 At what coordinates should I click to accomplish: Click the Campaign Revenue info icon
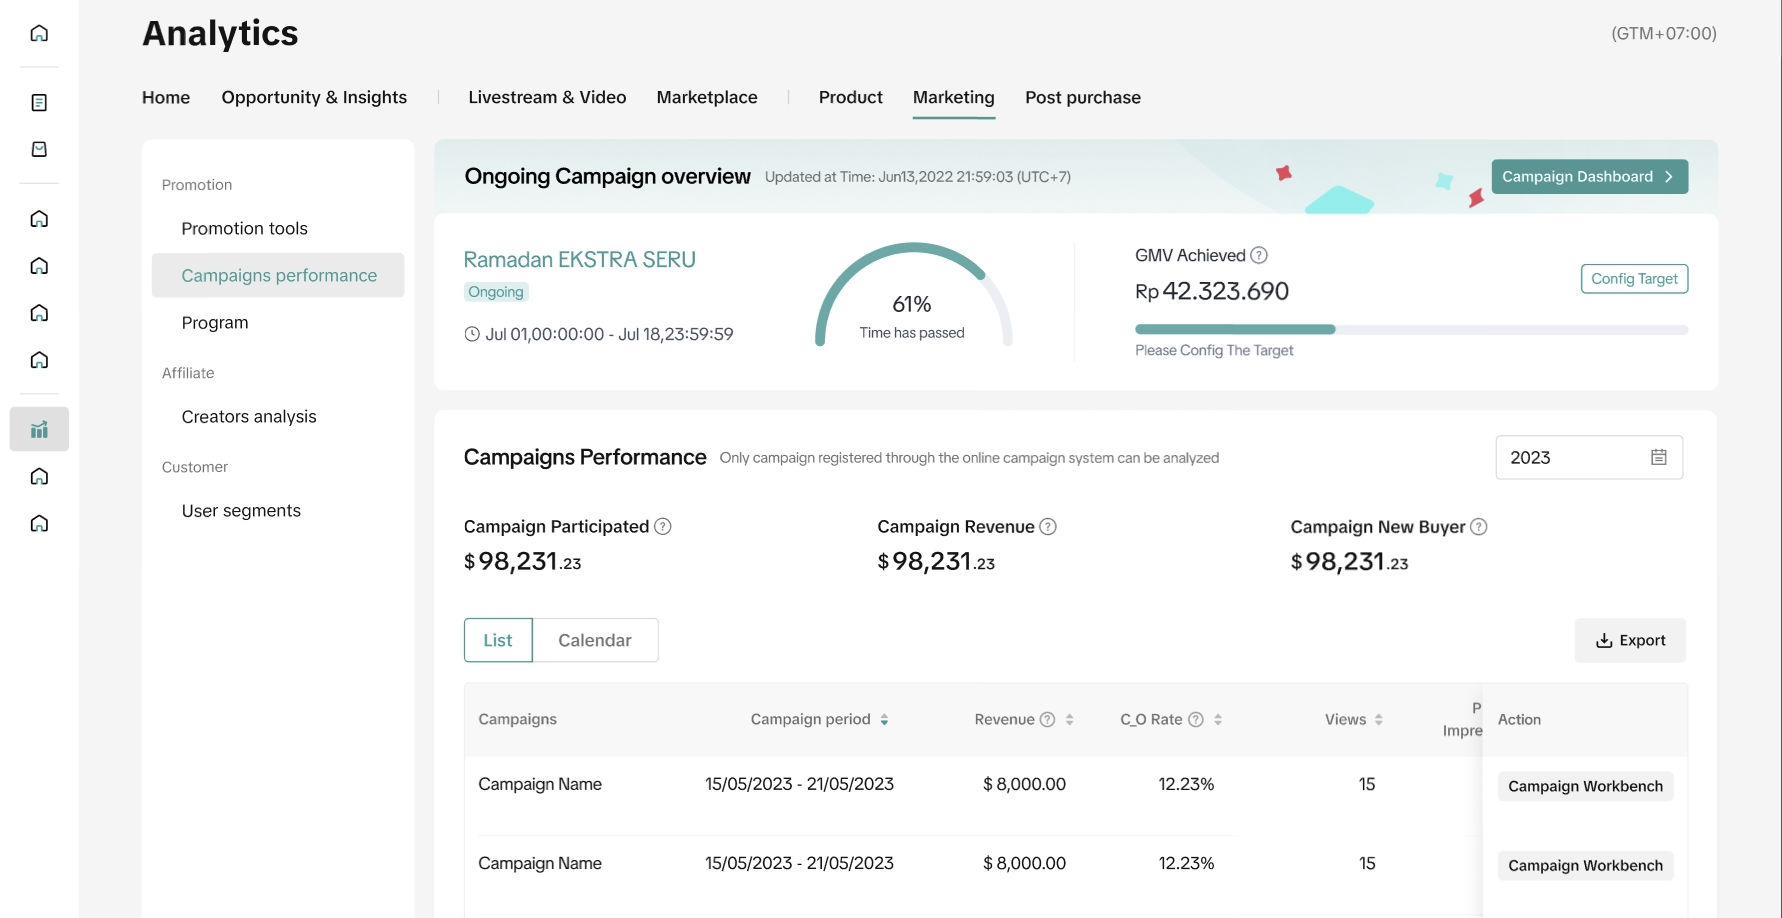1048,526
